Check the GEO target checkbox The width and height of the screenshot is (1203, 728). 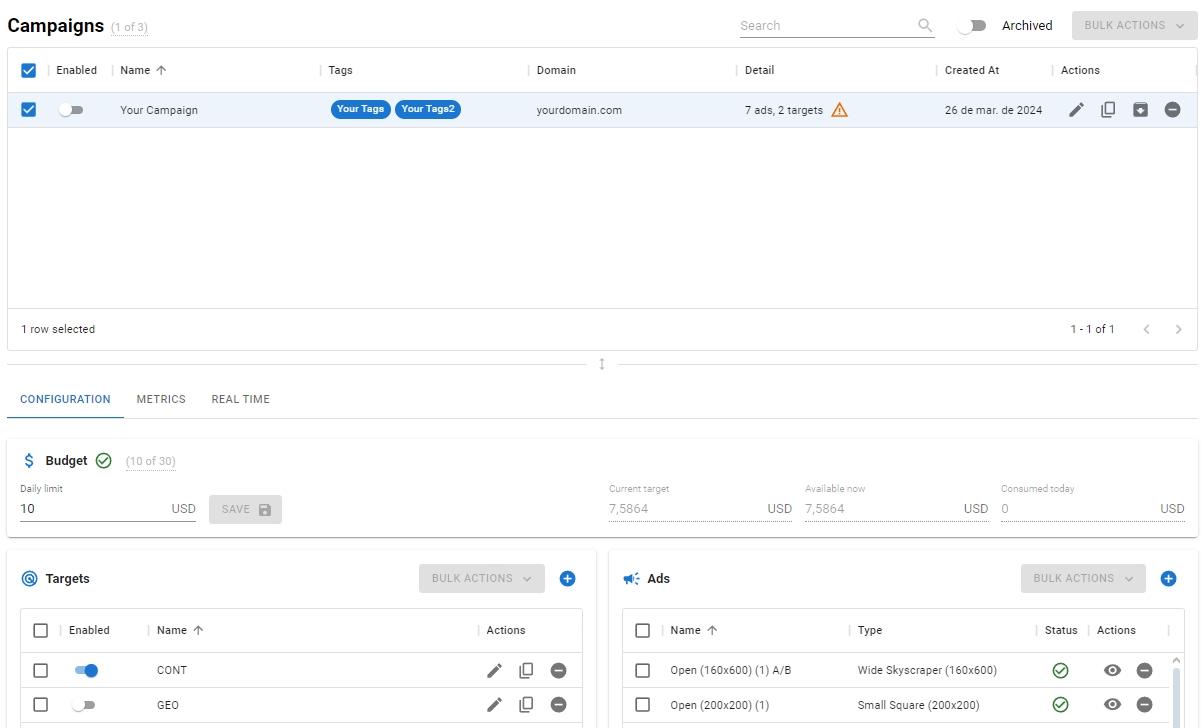(41, 705)
